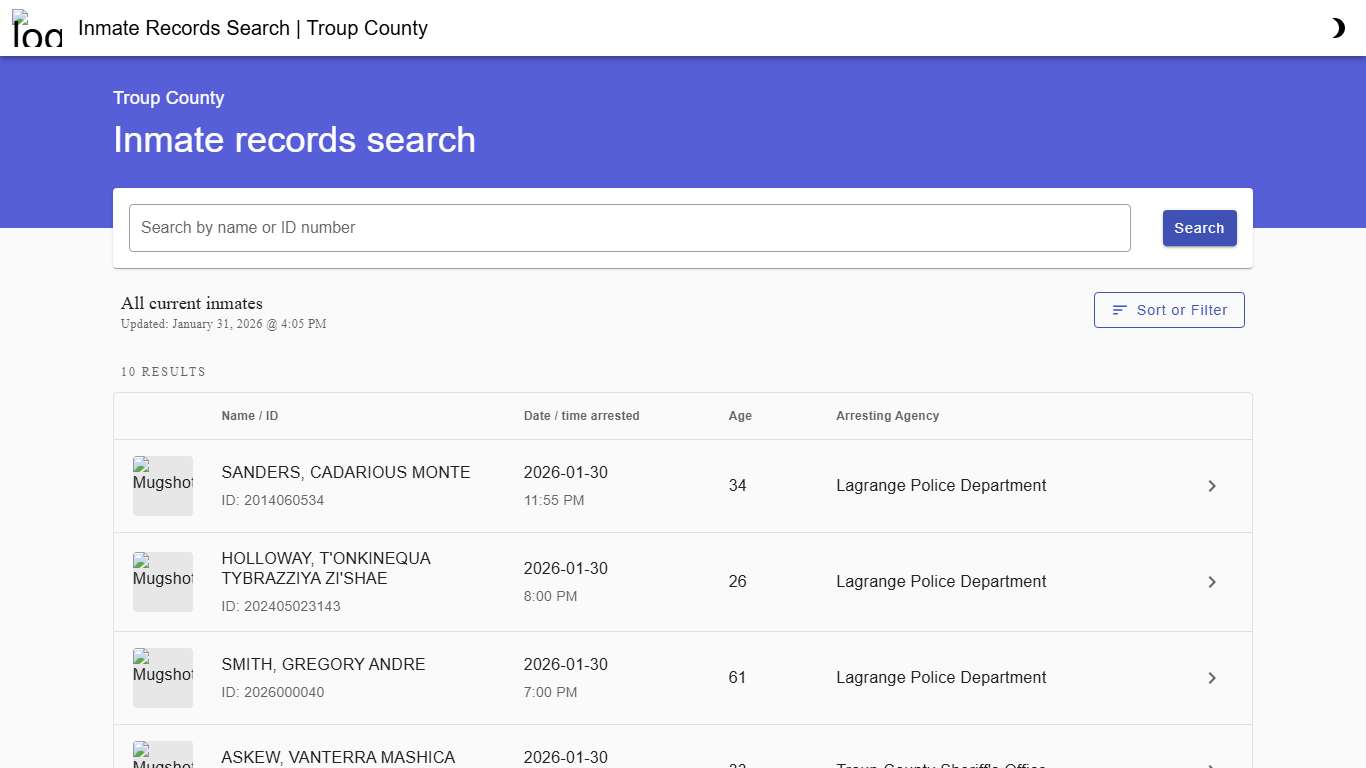Toggle sorting by Date / time arrested column

click(x=581, y=415)
